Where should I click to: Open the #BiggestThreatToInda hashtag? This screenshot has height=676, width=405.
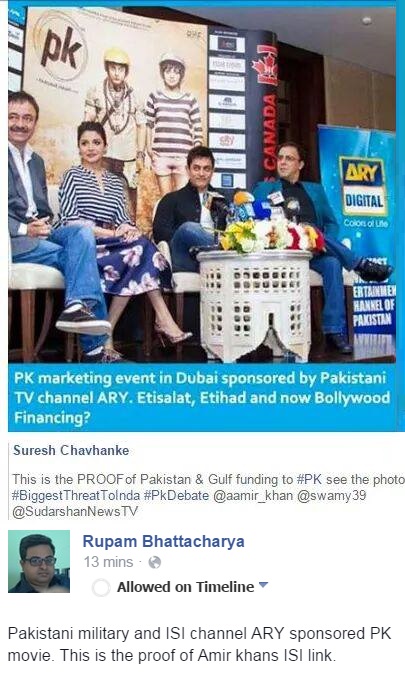point(76,496)
